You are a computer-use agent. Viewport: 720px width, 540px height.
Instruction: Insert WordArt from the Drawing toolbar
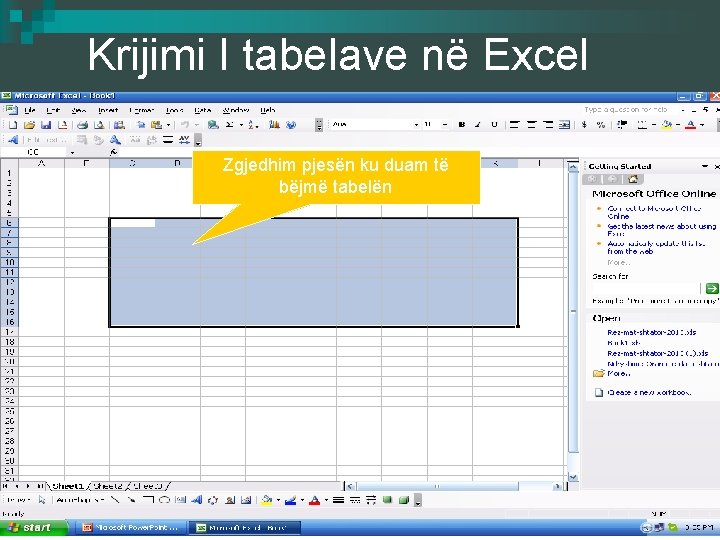point(197,500)
